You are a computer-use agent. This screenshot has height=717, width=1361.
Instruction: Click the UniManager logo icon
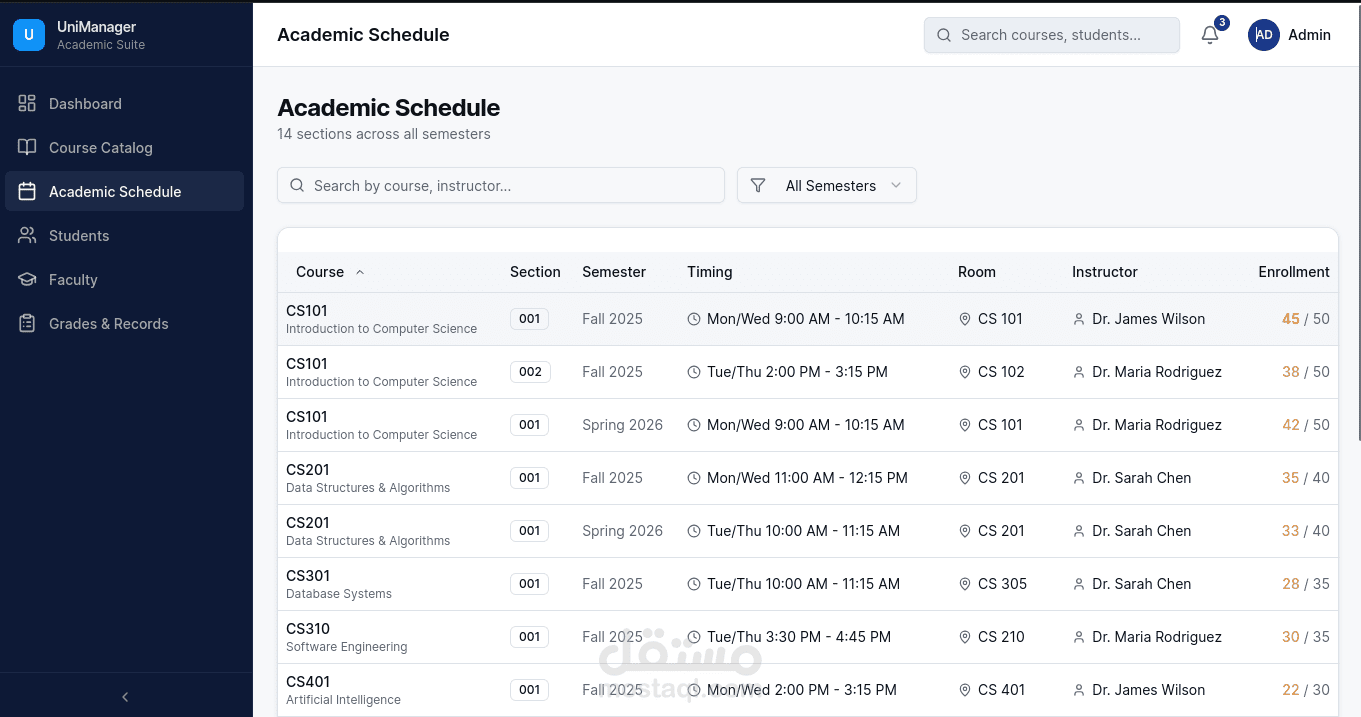(29, 35)
